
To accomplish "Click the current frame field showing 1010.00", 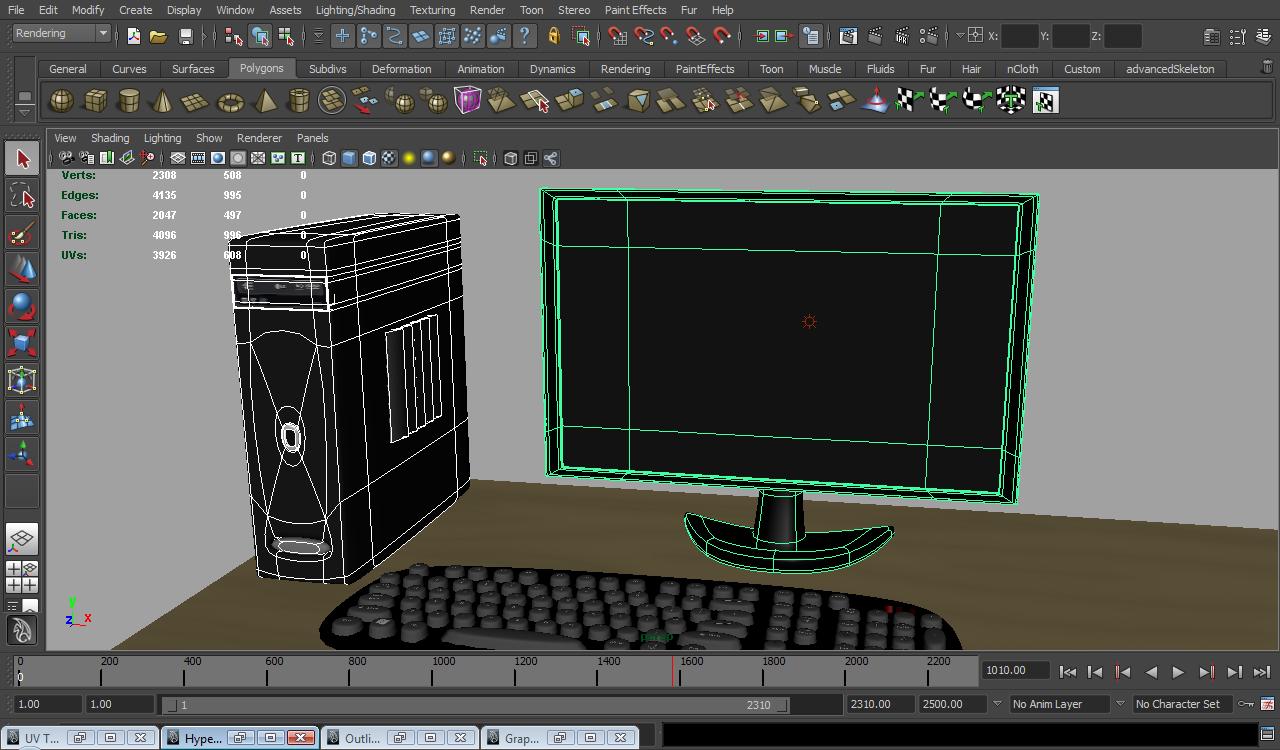I will [x=1015, y=671].
